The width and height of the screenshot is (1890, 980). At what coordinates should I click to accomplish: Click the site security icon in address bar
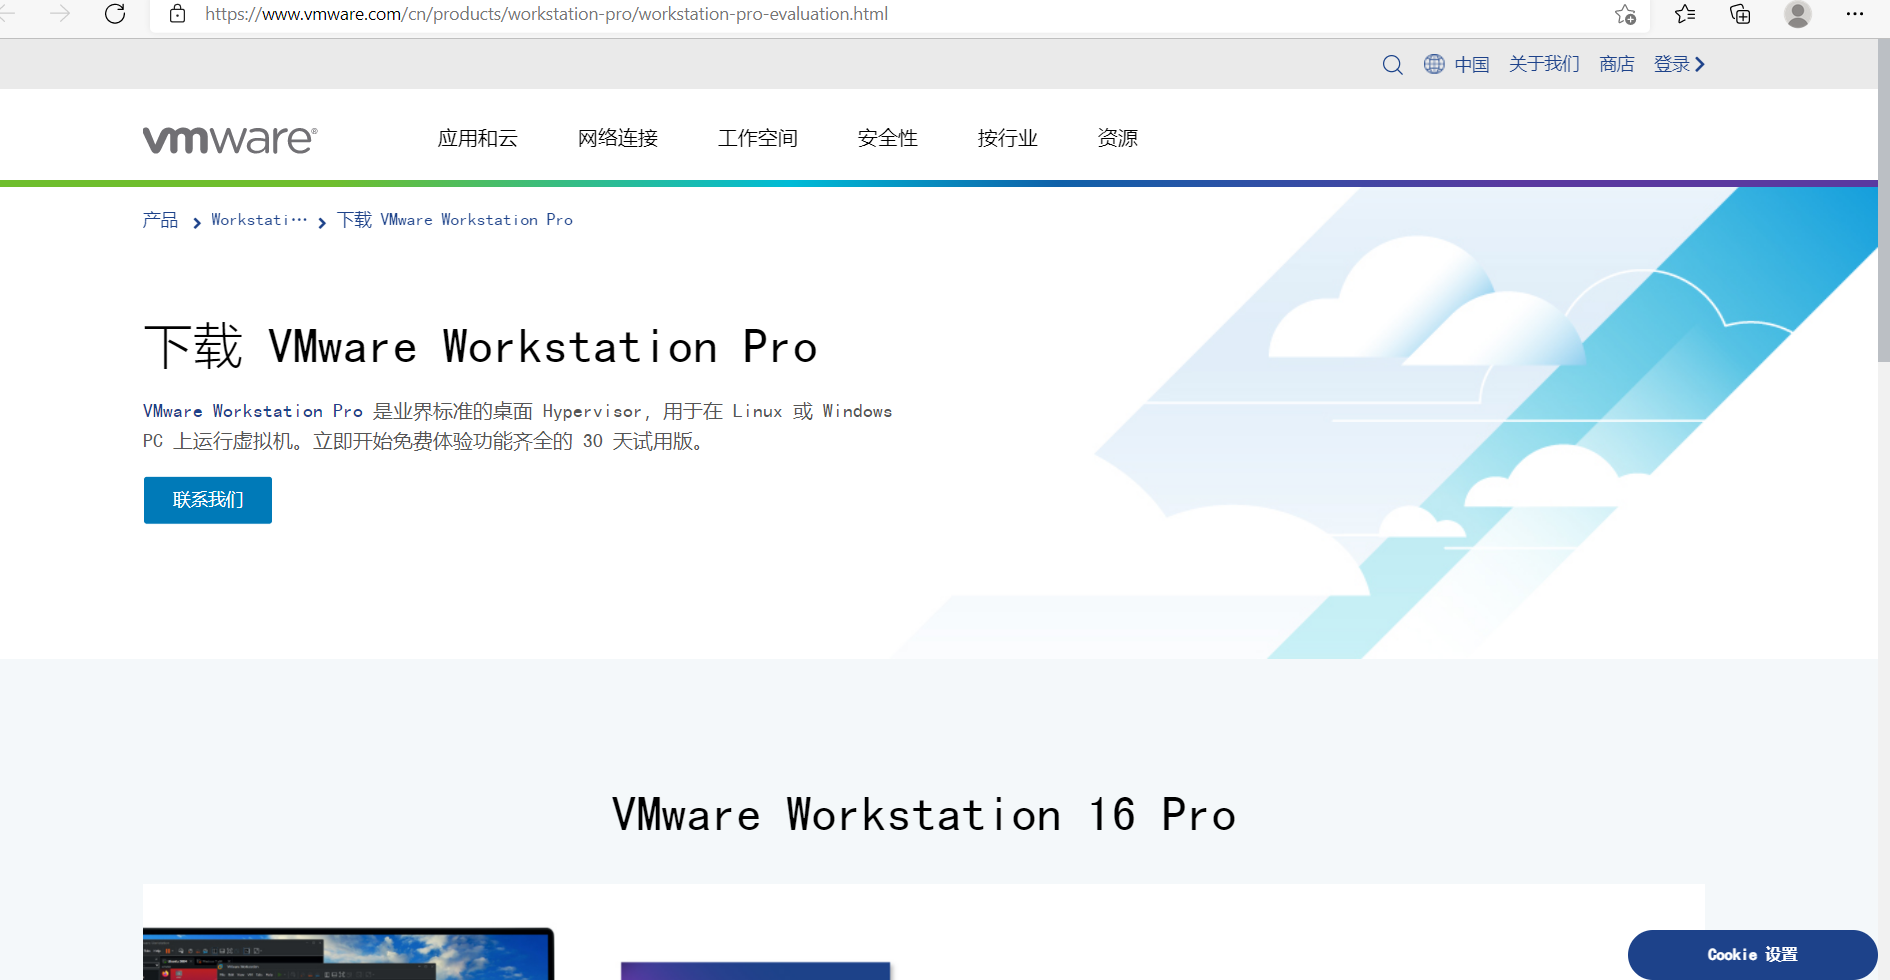(x=177, y=14)
